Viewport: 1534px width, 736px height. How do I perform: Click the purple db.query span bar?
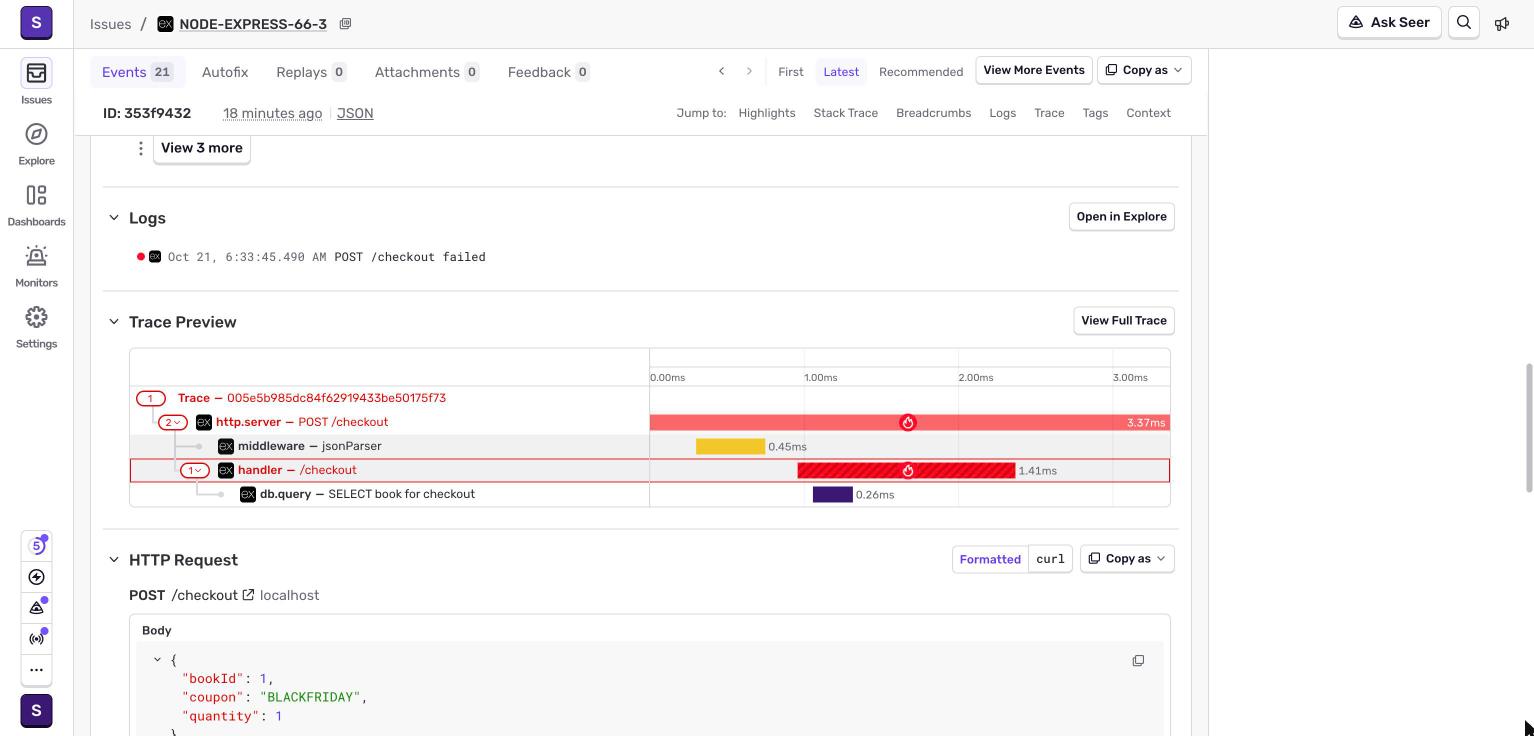point(833,495)
